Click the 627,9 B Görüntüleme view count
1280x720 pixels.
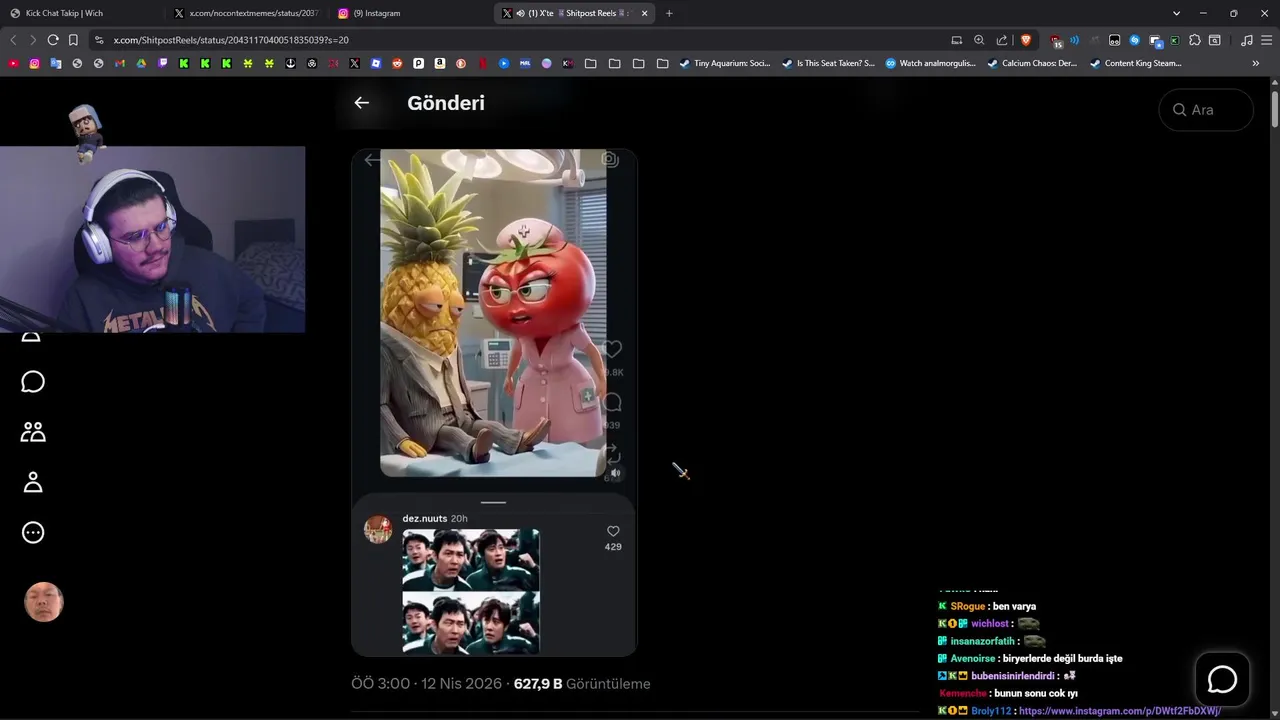pos(582,684)
